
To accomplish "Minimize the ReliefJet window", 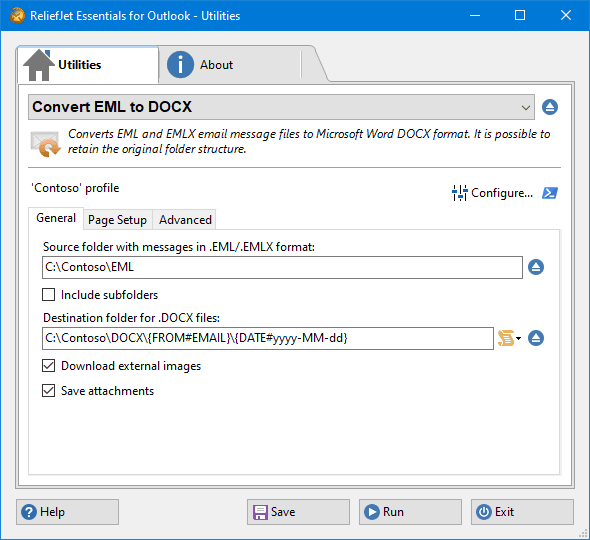I will (x=475, y=15).
